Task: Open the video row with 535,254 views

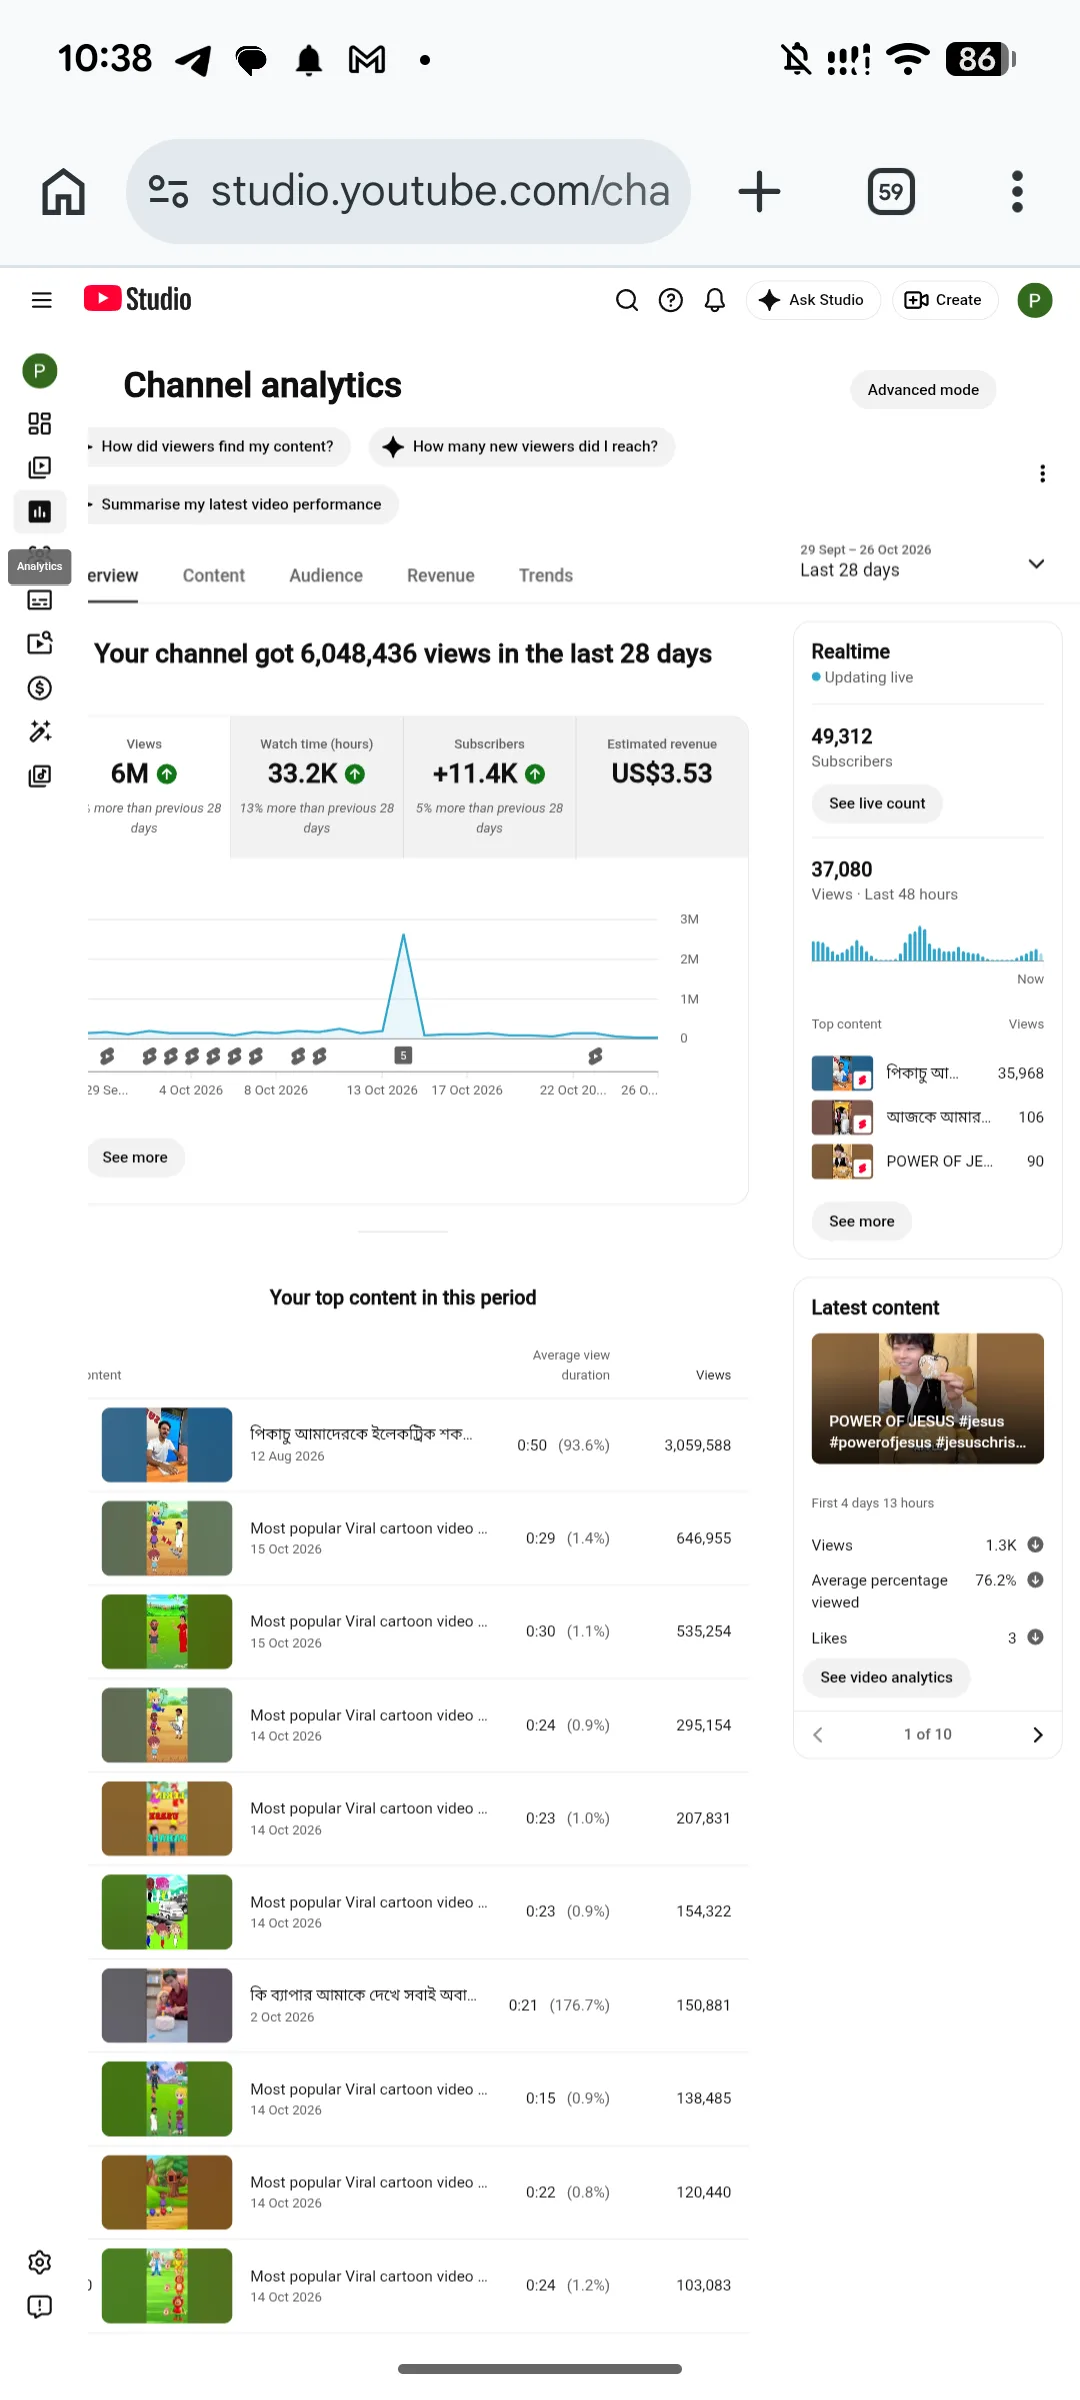Action: pos(418,1632)
